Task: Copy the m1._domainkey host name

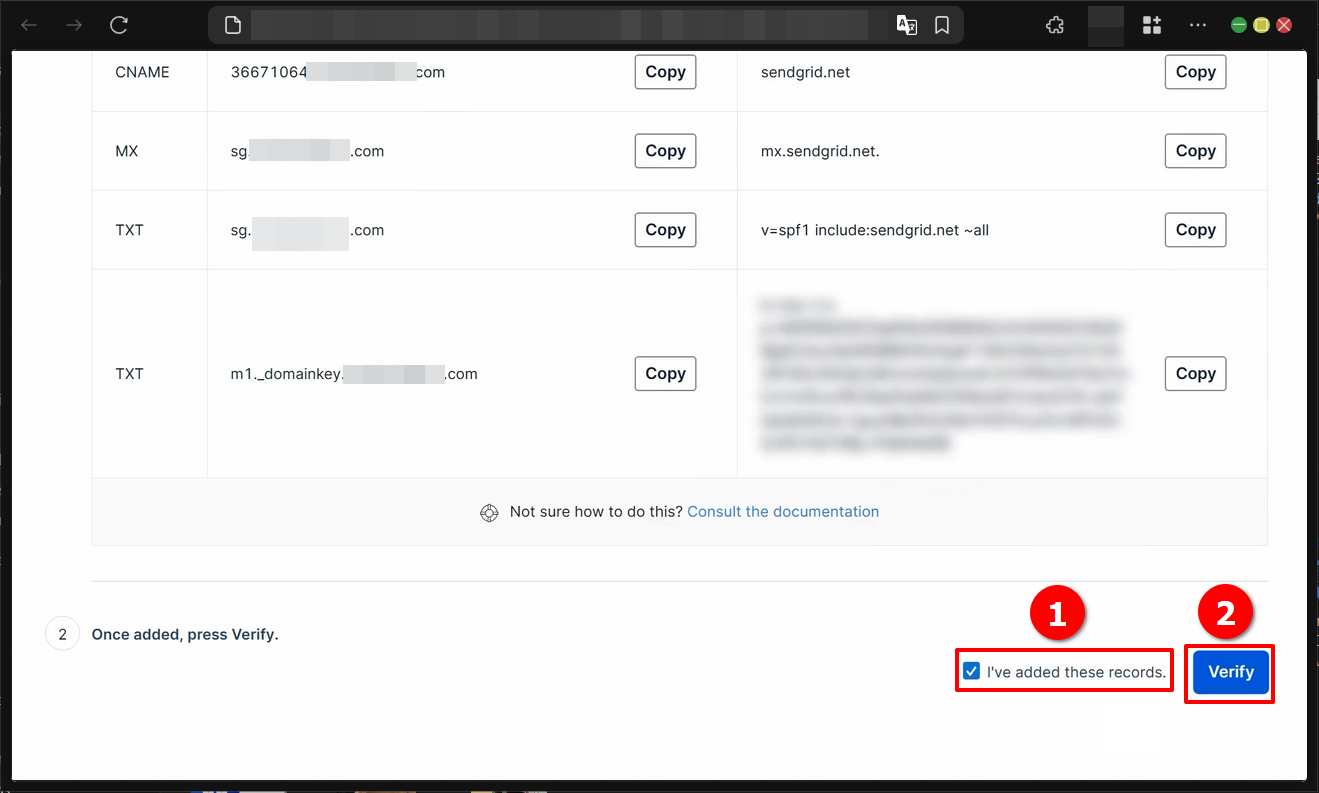Action: 664,373
